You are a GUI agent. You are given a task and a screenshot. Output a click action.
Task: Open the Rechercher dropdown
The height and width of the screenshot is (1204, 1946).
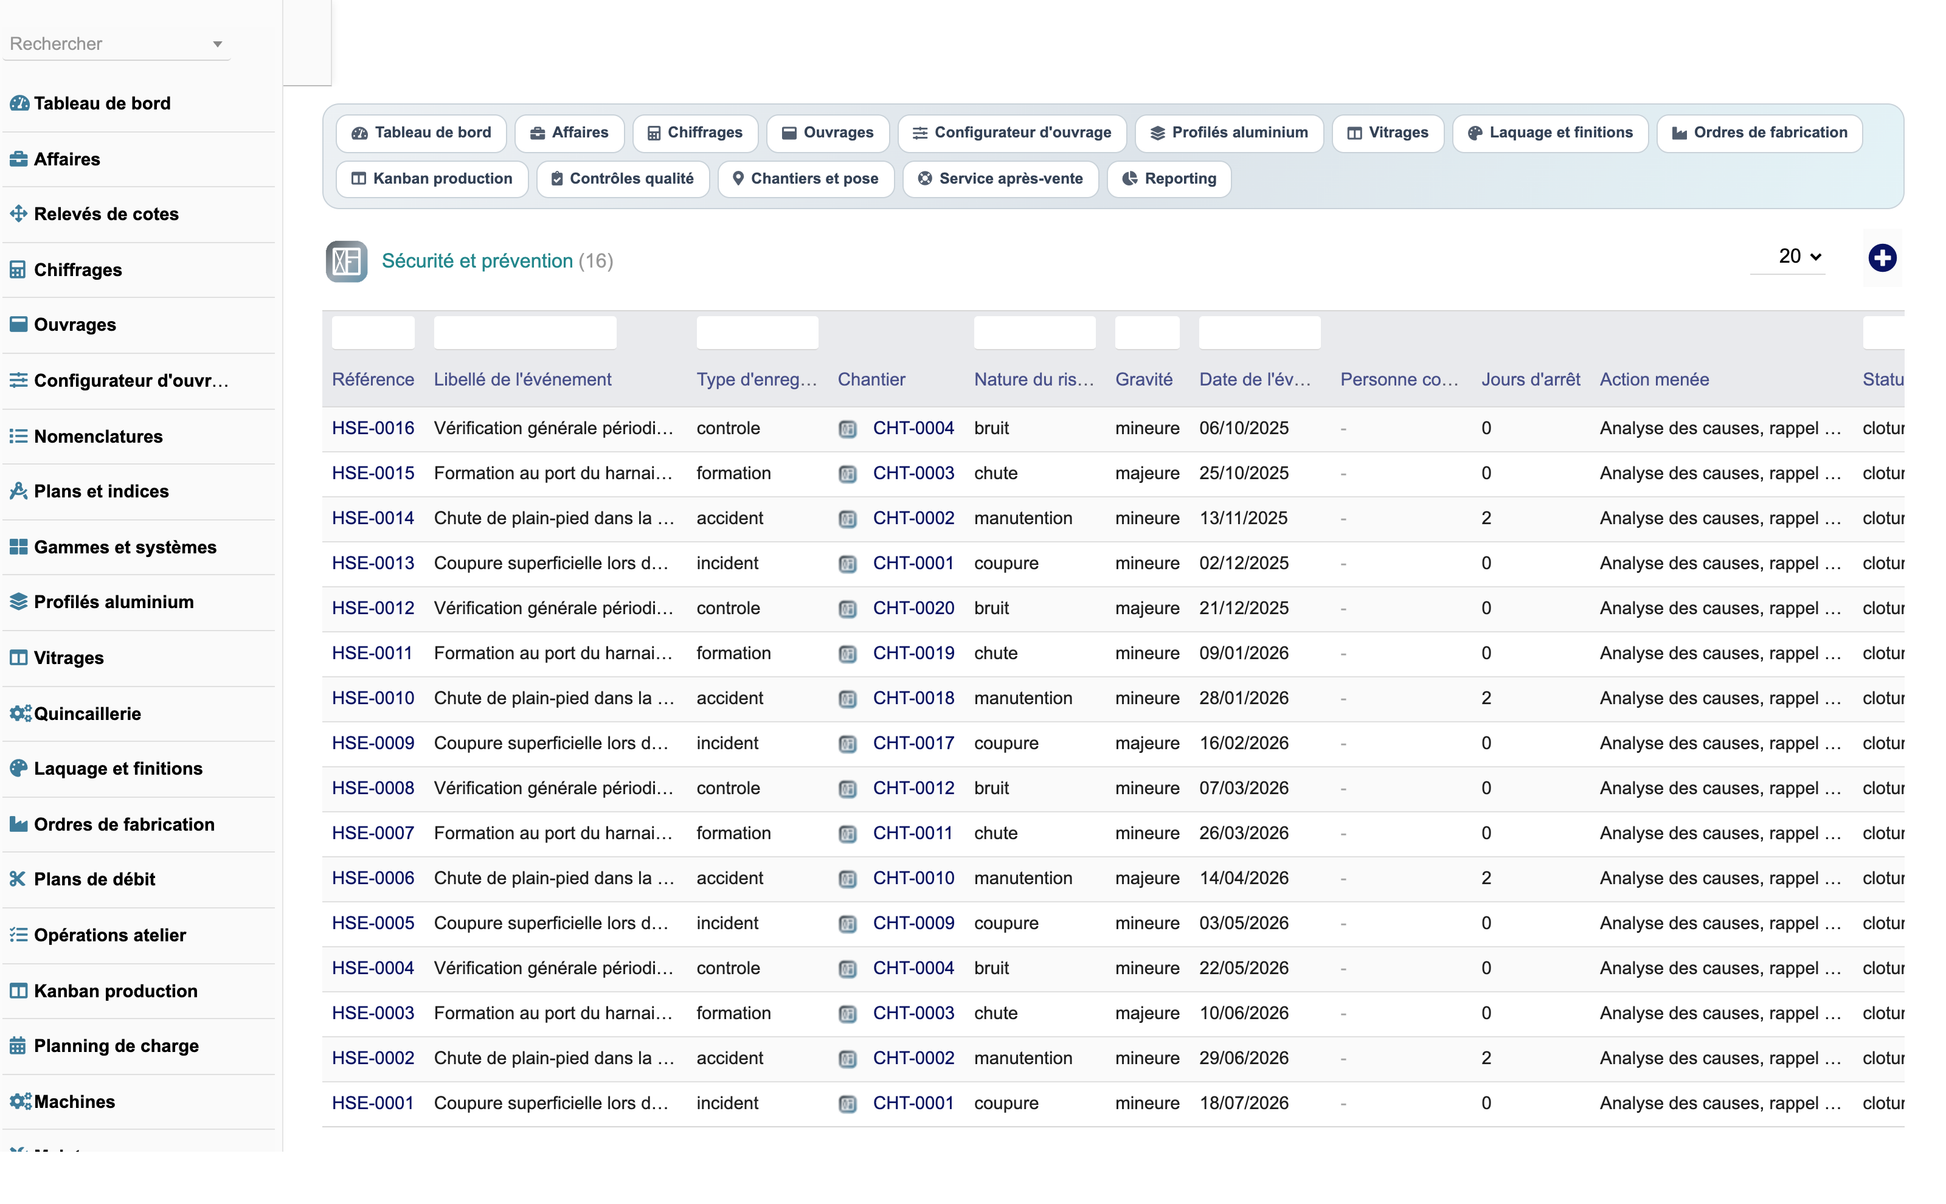click(116, 44)
